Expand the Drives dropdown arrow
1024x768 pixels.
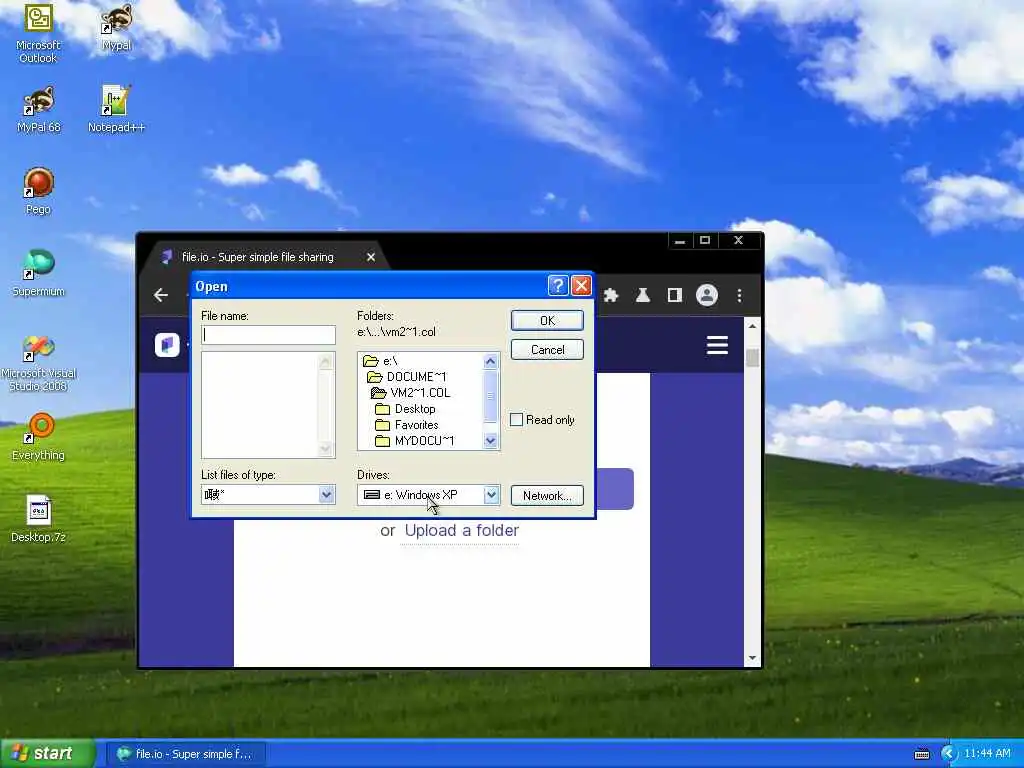491,494
